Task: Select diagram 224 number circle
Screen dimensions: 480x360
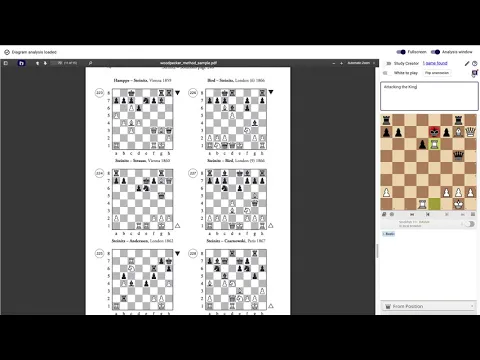Action: [99, 173]
